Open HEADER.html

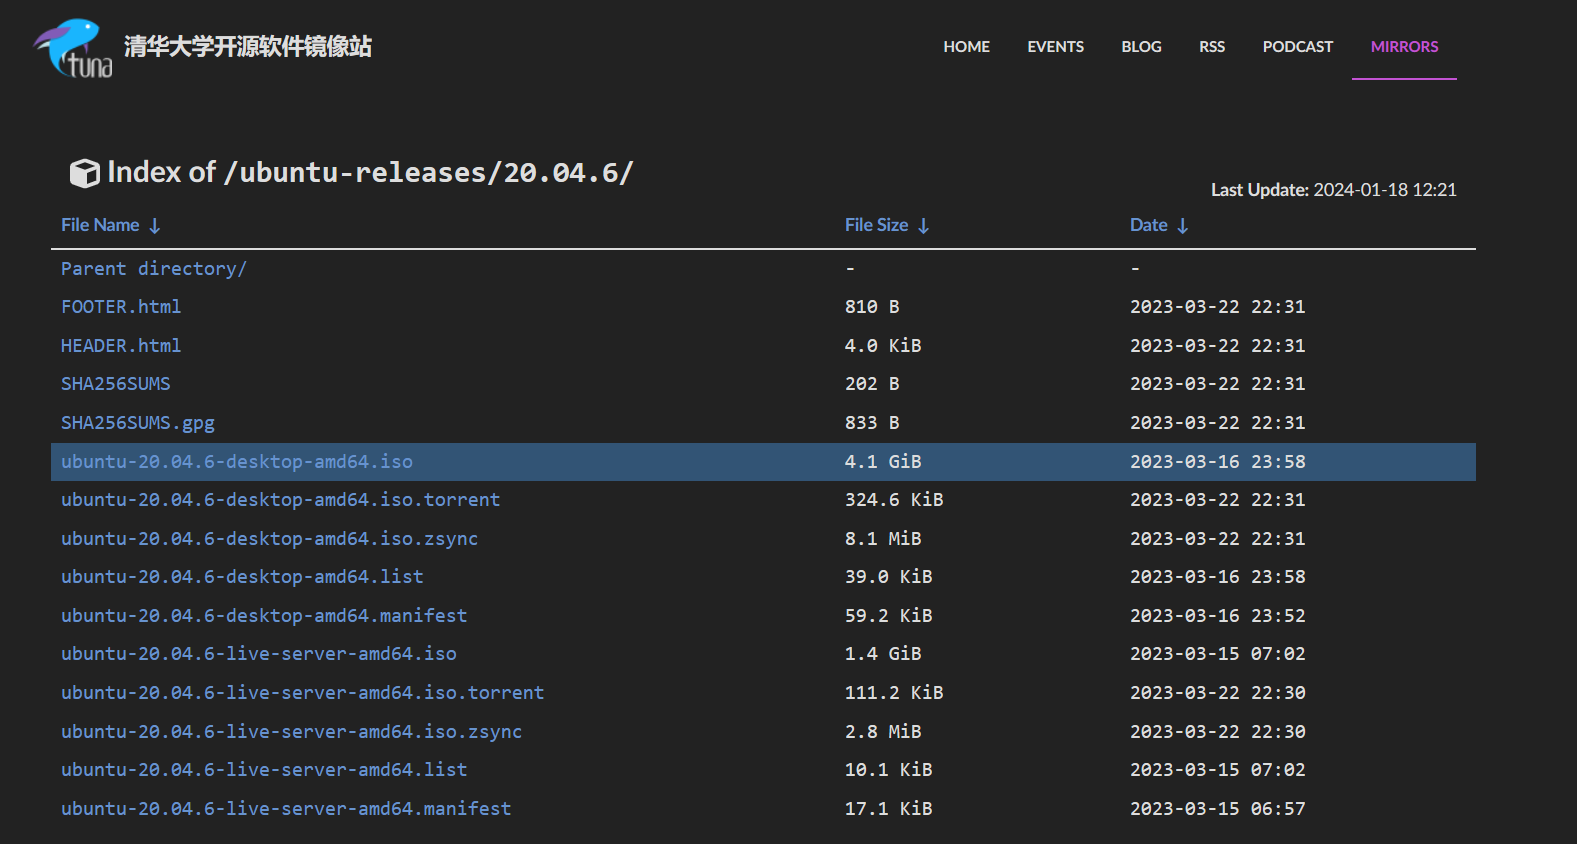[x=121, y=346]
